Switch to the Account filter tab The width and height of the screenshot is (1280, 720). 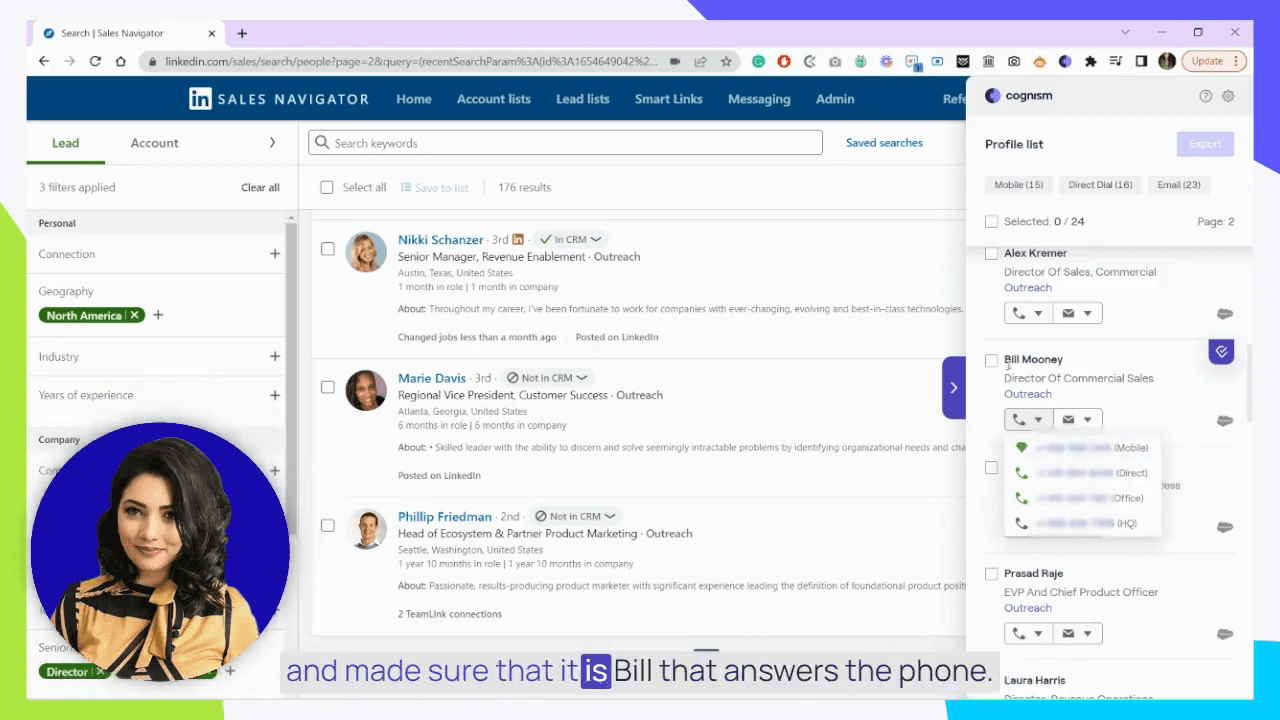[x=154, y=143]
